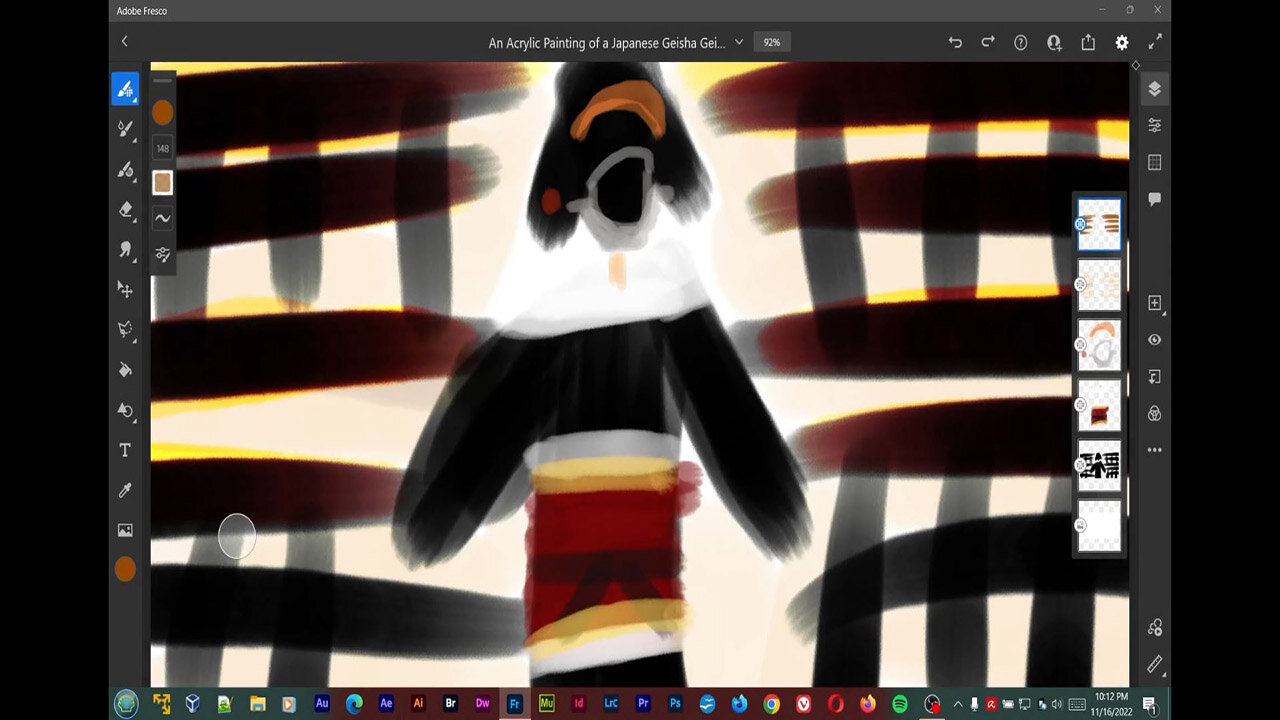
Task: Open the document title dropdown
Action: (x=739, y=42)
